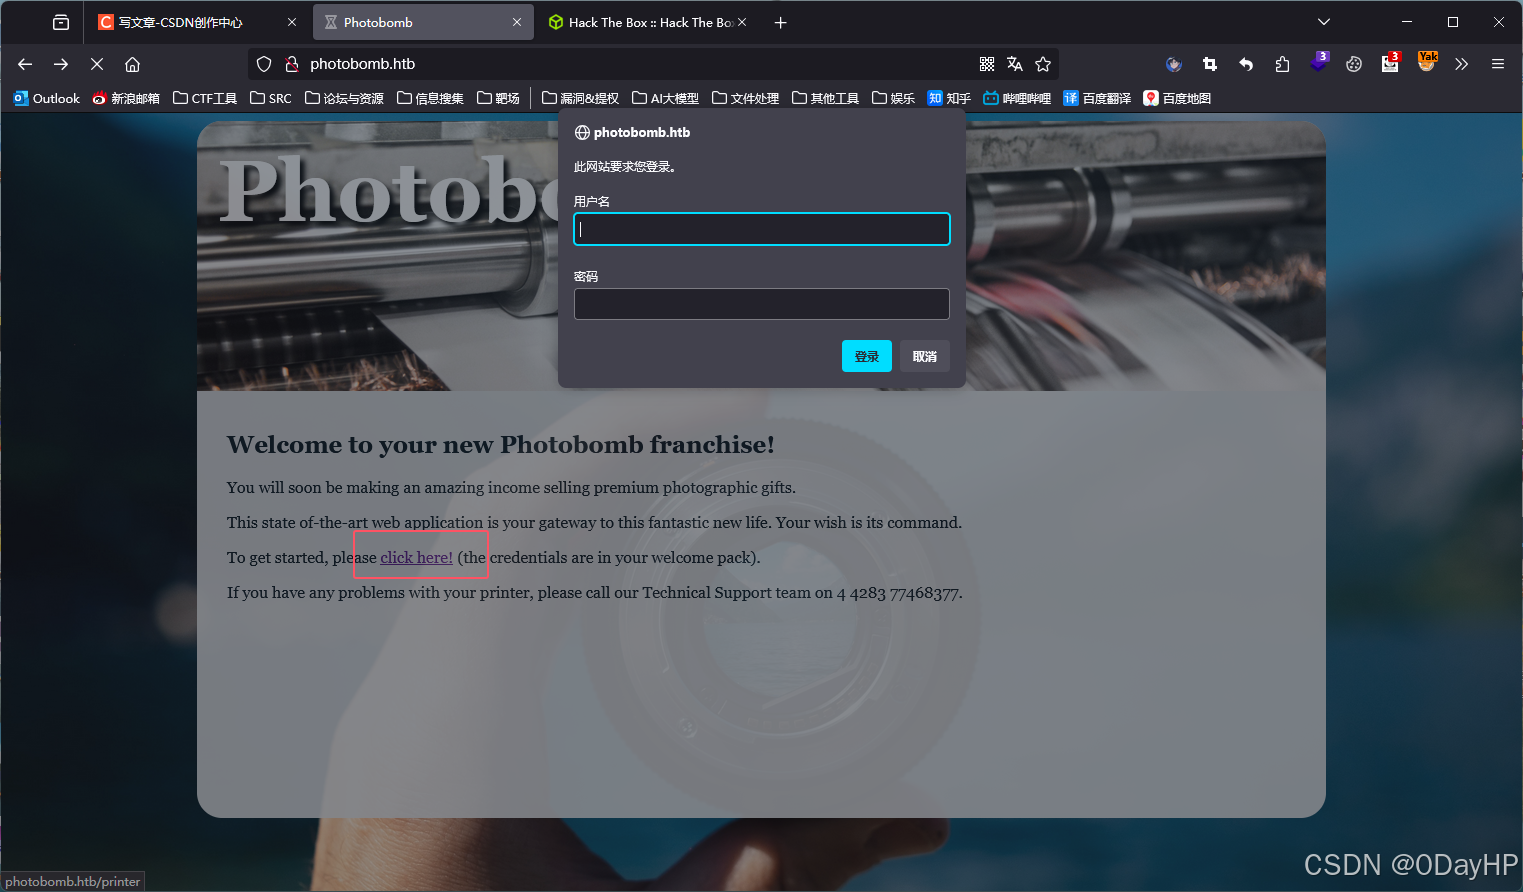Show tracking protection shield info
The width and height of the screenshot is (1523, 892).
264,64
